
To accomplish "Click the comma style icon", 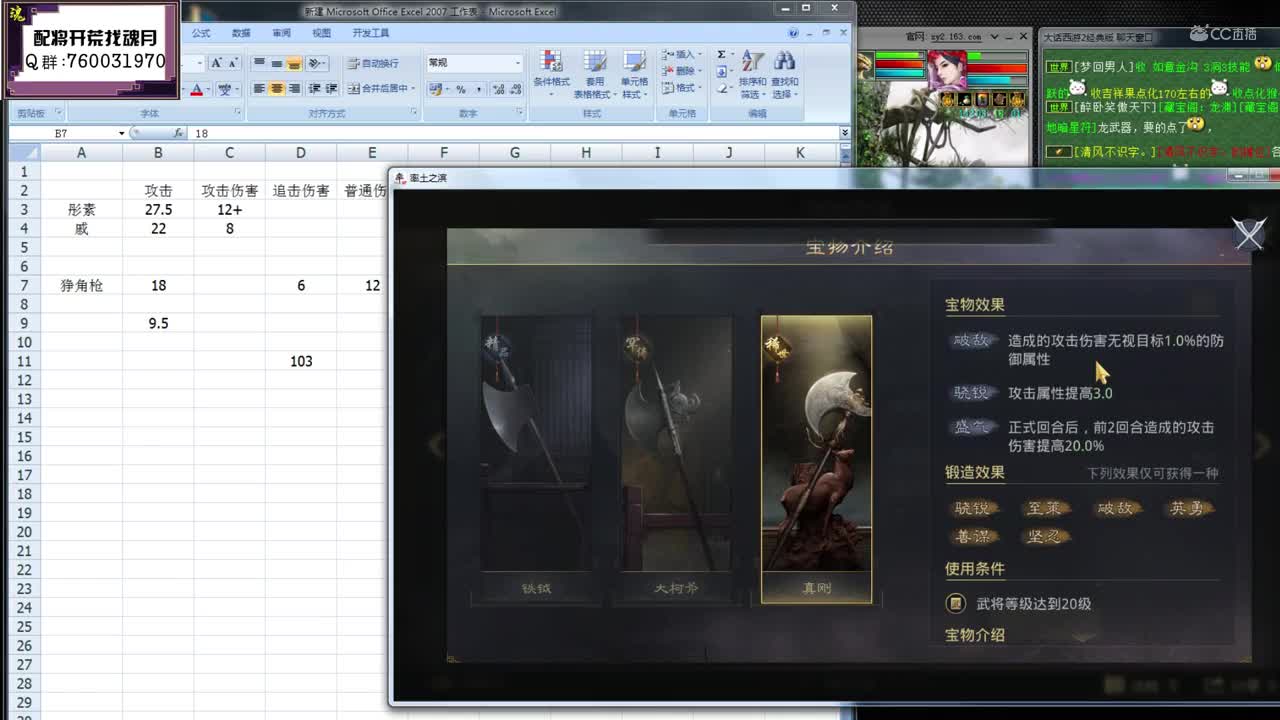I will click(x=480, y=89).
